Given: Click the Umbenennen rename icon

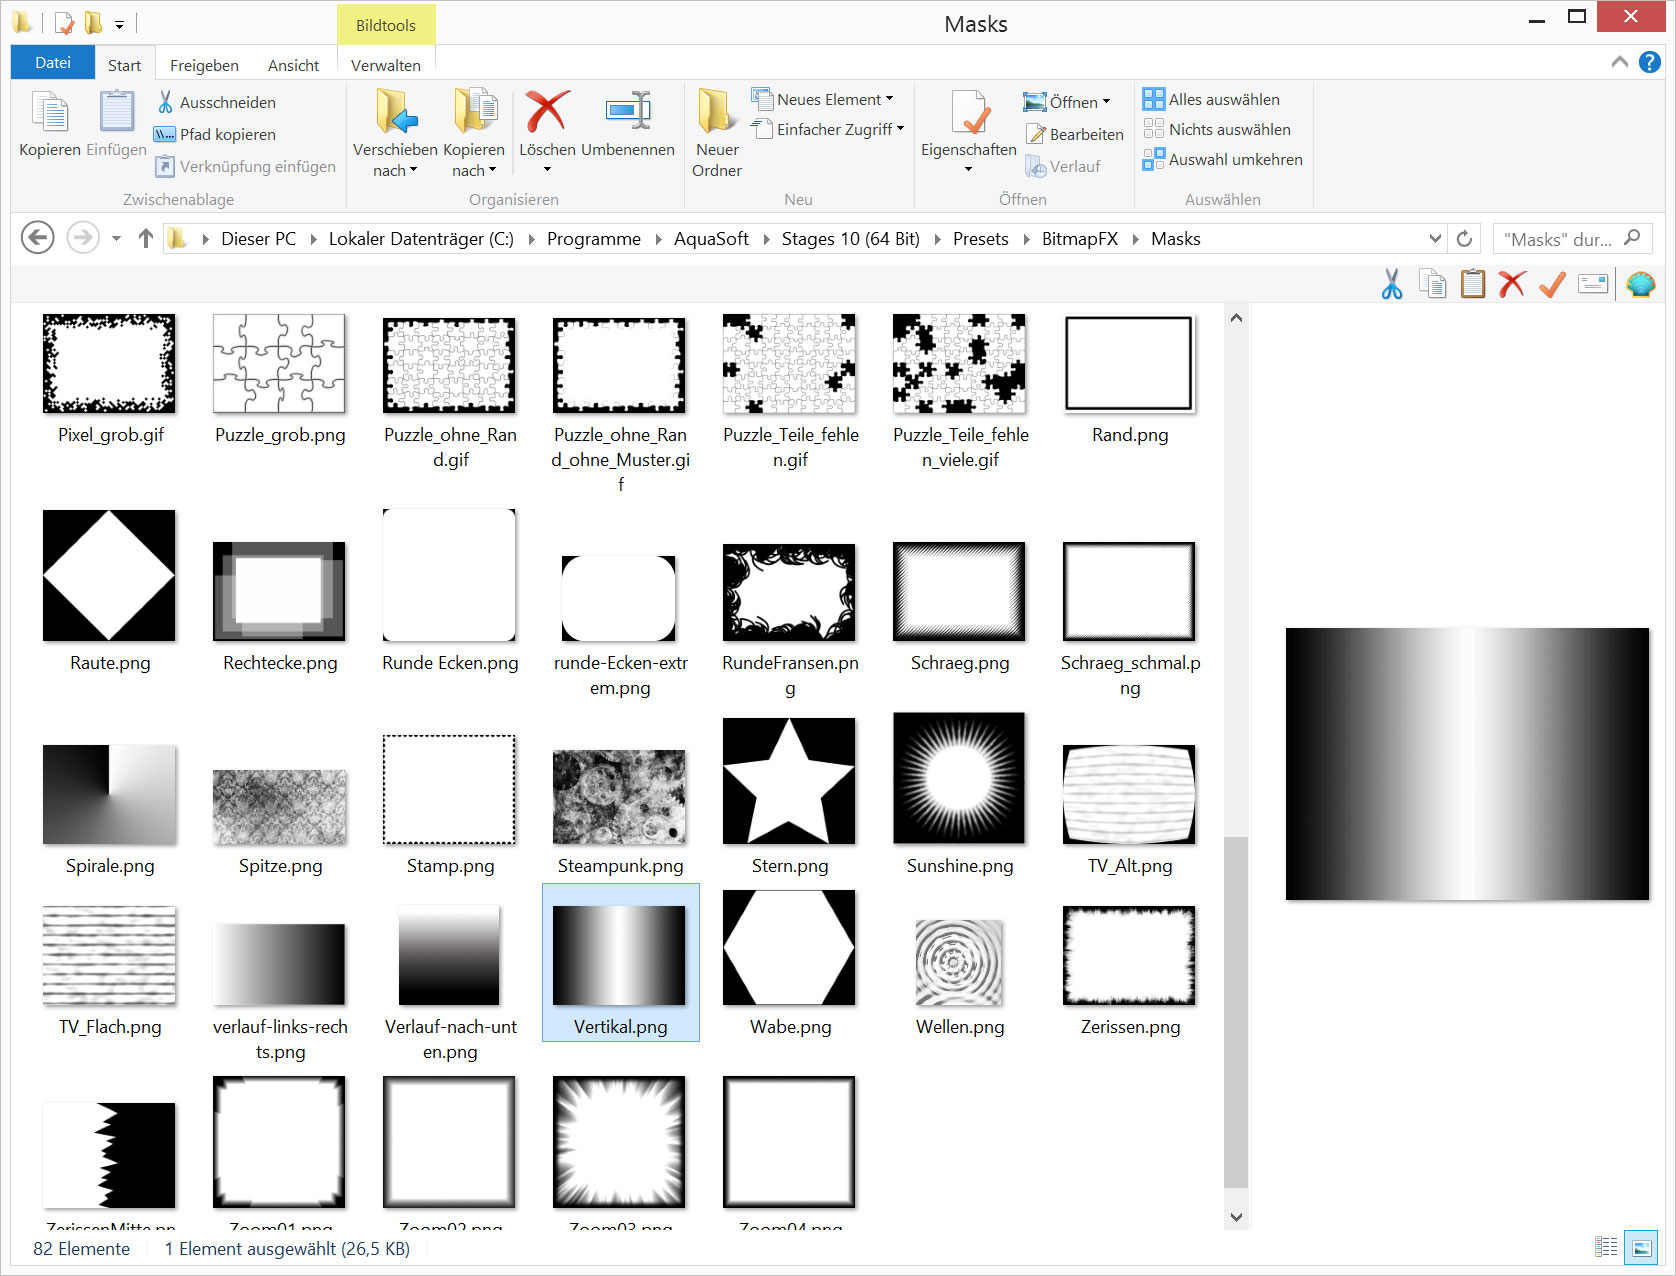Looking at the screenshot, I should pos(628,112).
